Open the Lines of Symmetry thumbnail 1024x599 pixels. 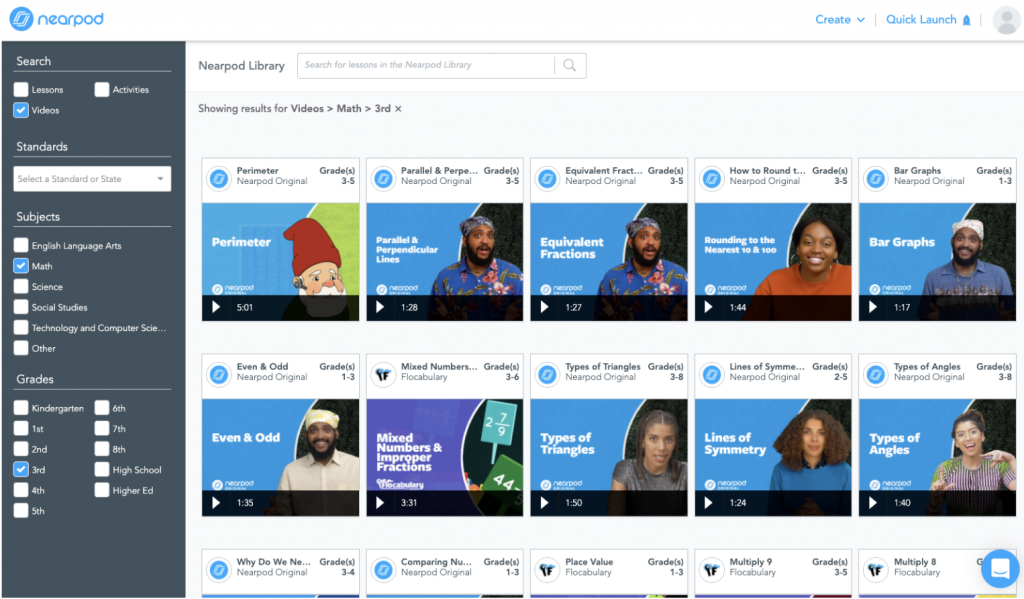pyautogui.click(x=773, y=457)
